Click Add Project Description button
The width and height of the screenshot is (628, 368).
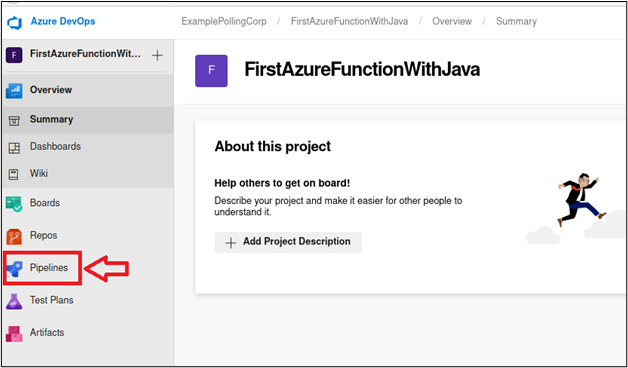[288, 242]
